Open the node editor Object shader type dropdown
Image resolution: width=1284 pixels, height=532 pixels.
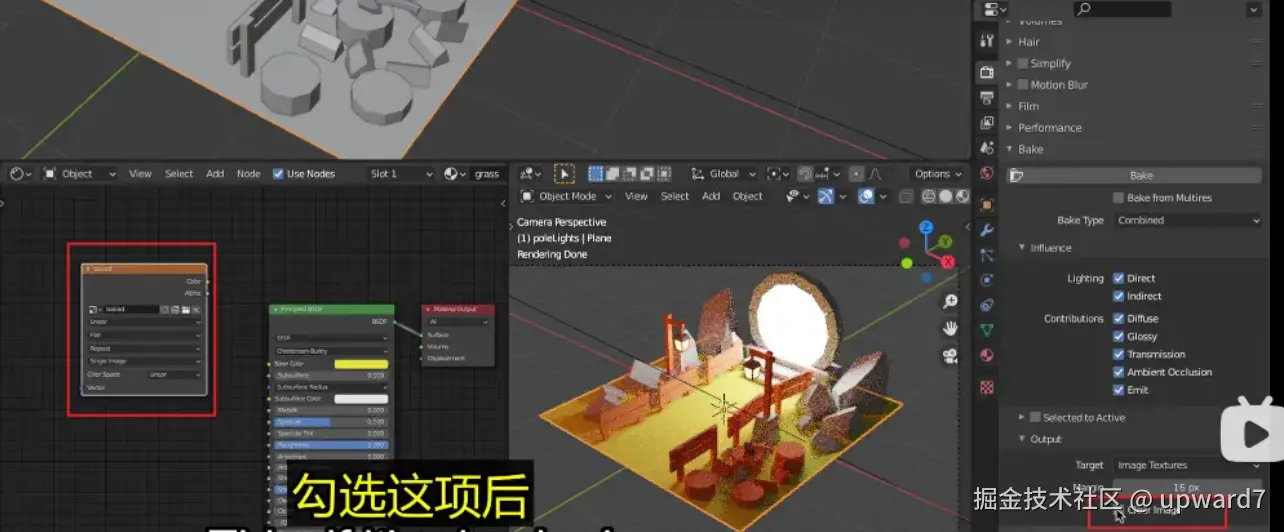[80, 174]
